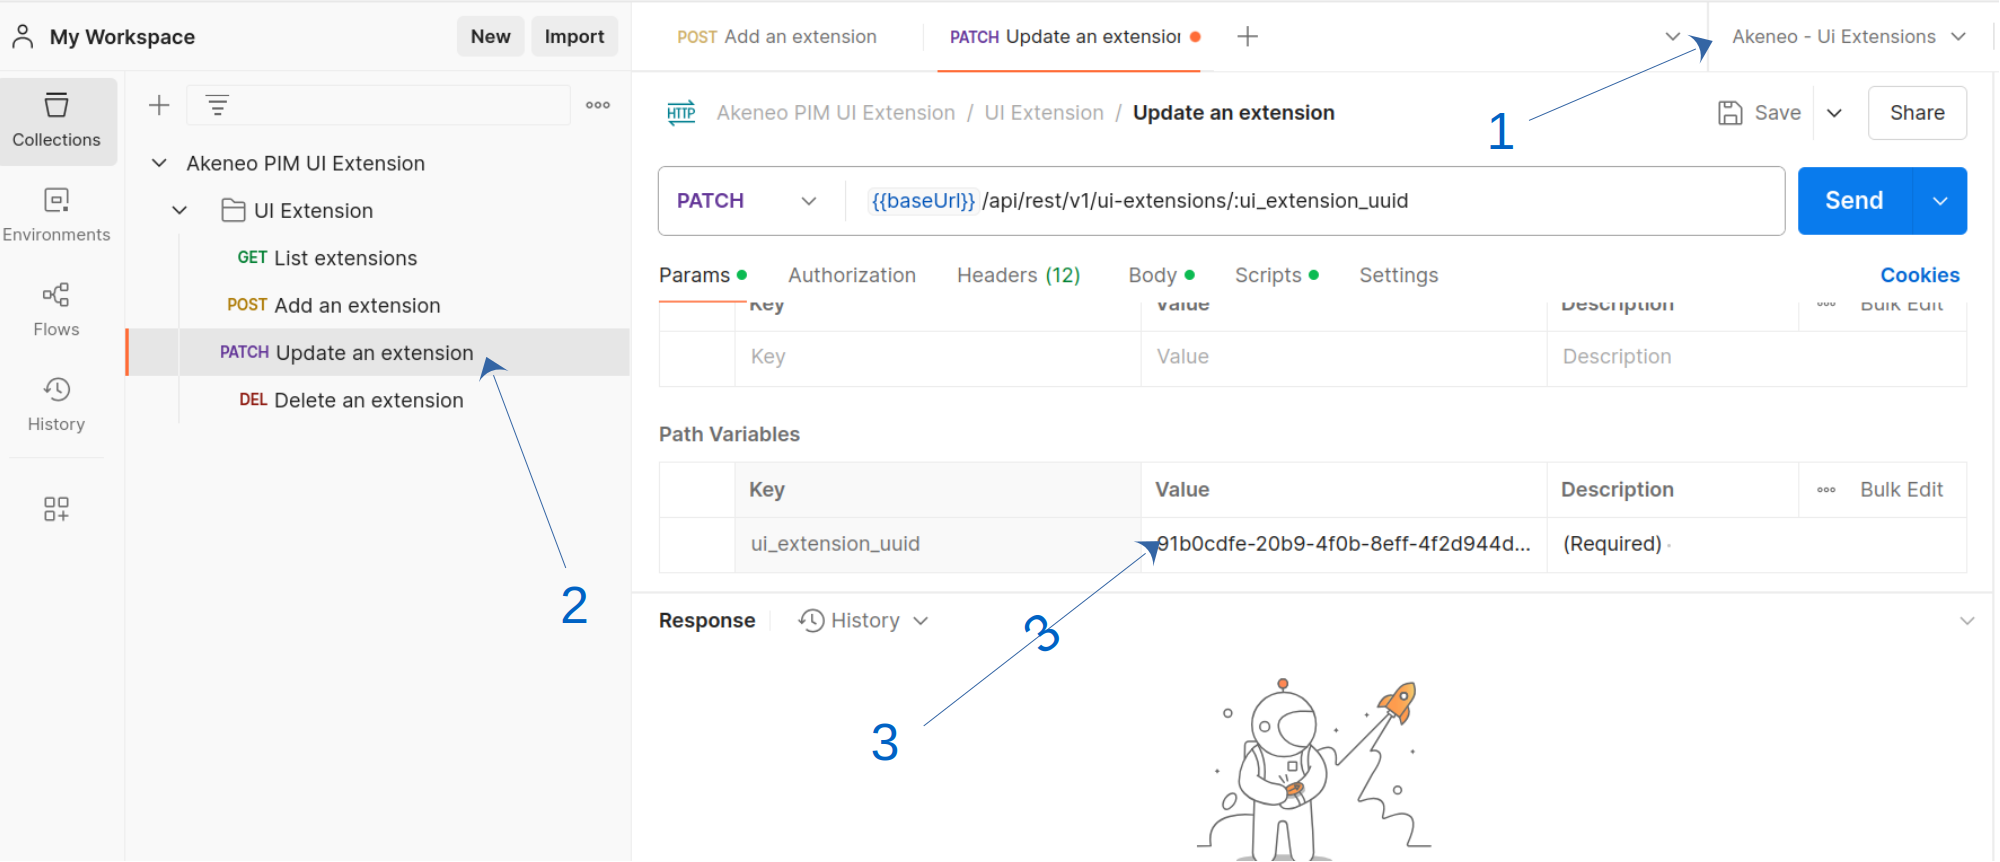The width and height of the screenshot is (2000, 862).
Task: Click the filter icon in collections search
Action: tap(217, 105)
